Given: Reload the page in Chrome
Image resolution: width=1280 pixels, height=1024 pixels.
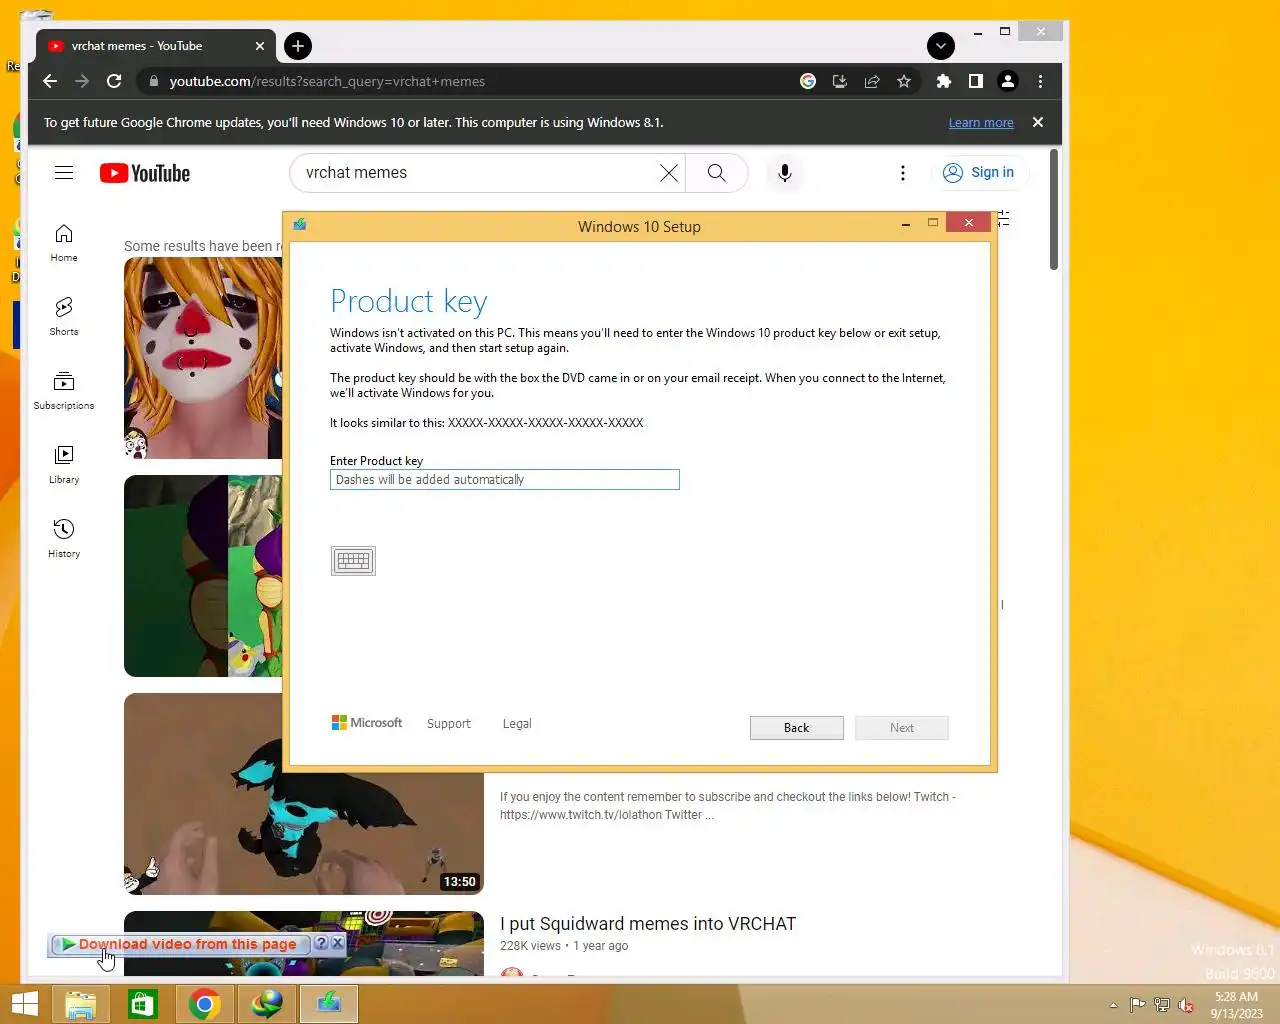Looking at the screenshot, I should (114, 81).
